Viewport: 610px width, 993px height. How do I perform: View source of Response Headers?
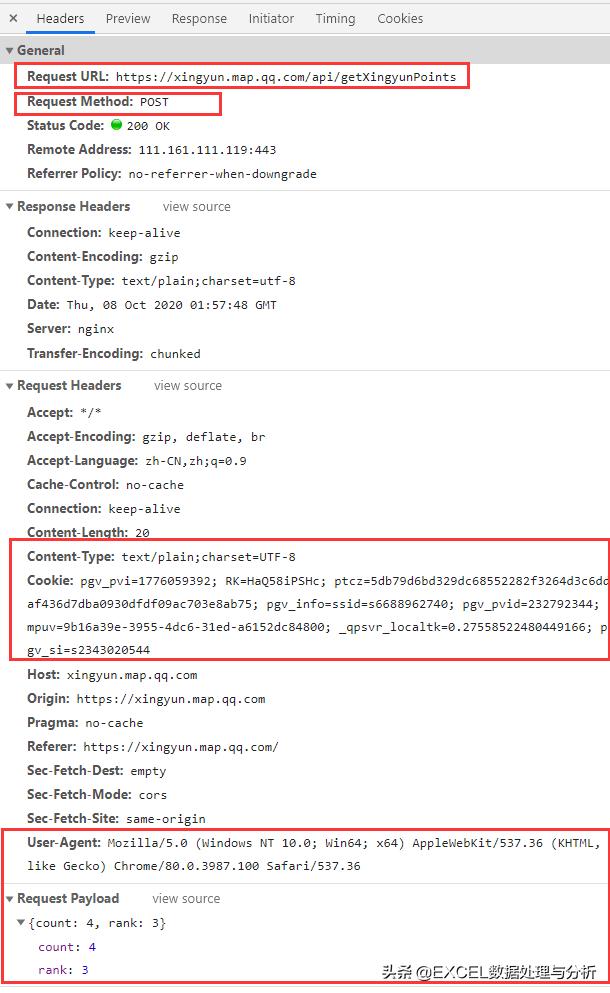tap(196, 207)
